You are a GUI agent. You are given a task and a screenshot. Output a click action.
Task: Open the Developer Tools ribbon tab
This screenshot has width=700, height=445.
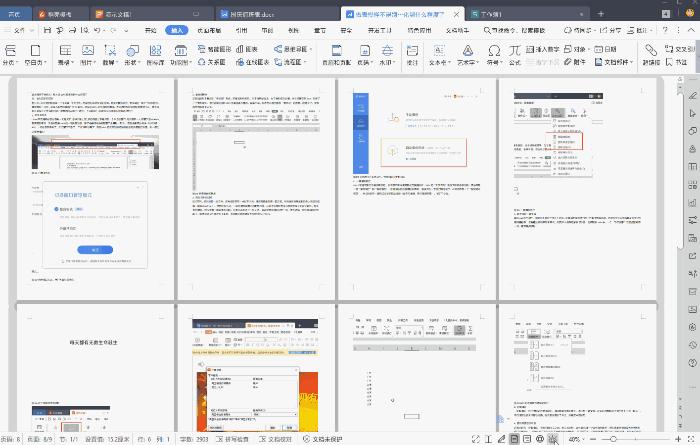pyautogui.click(x=379, y=30)
